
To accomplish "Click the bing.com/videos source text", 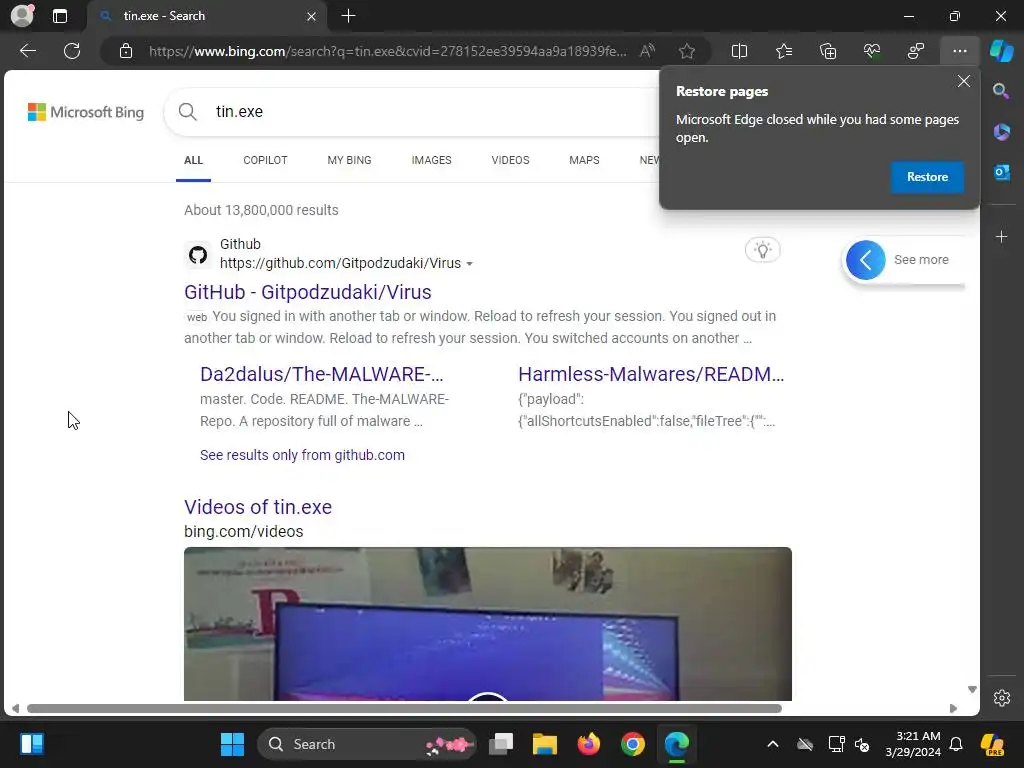I will pos(244,532).
